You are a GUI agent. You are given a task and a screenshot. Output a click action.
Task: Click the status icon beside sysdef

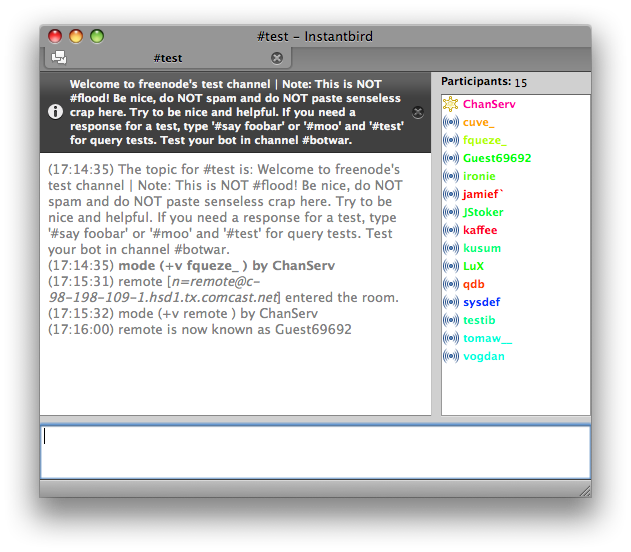[451, 302]
